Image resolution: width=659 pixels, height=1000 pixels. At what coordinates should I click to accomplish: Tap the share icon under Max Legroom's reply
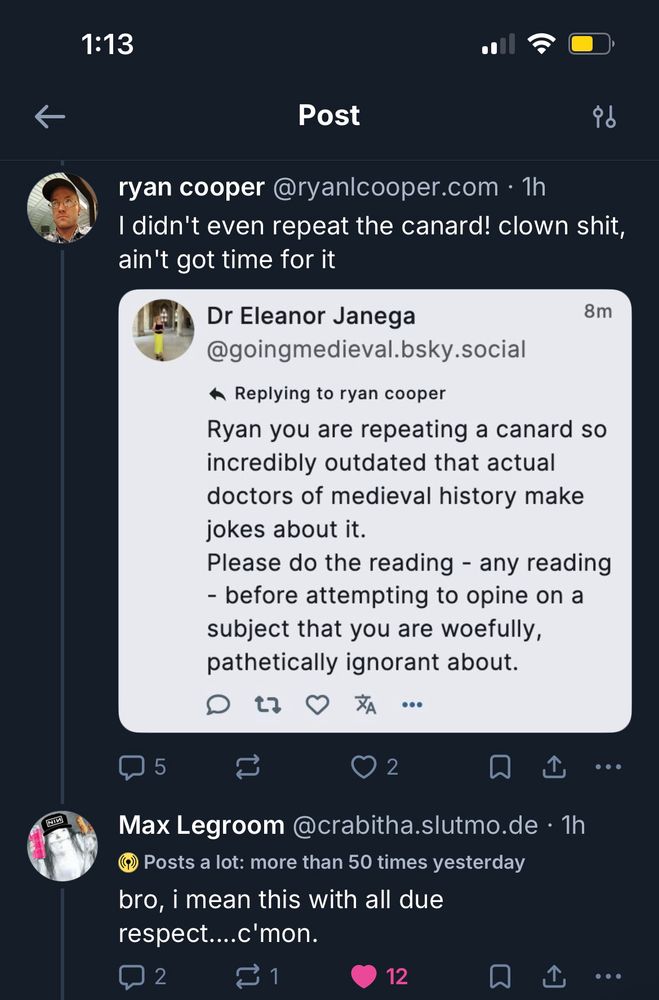point(555,976)
